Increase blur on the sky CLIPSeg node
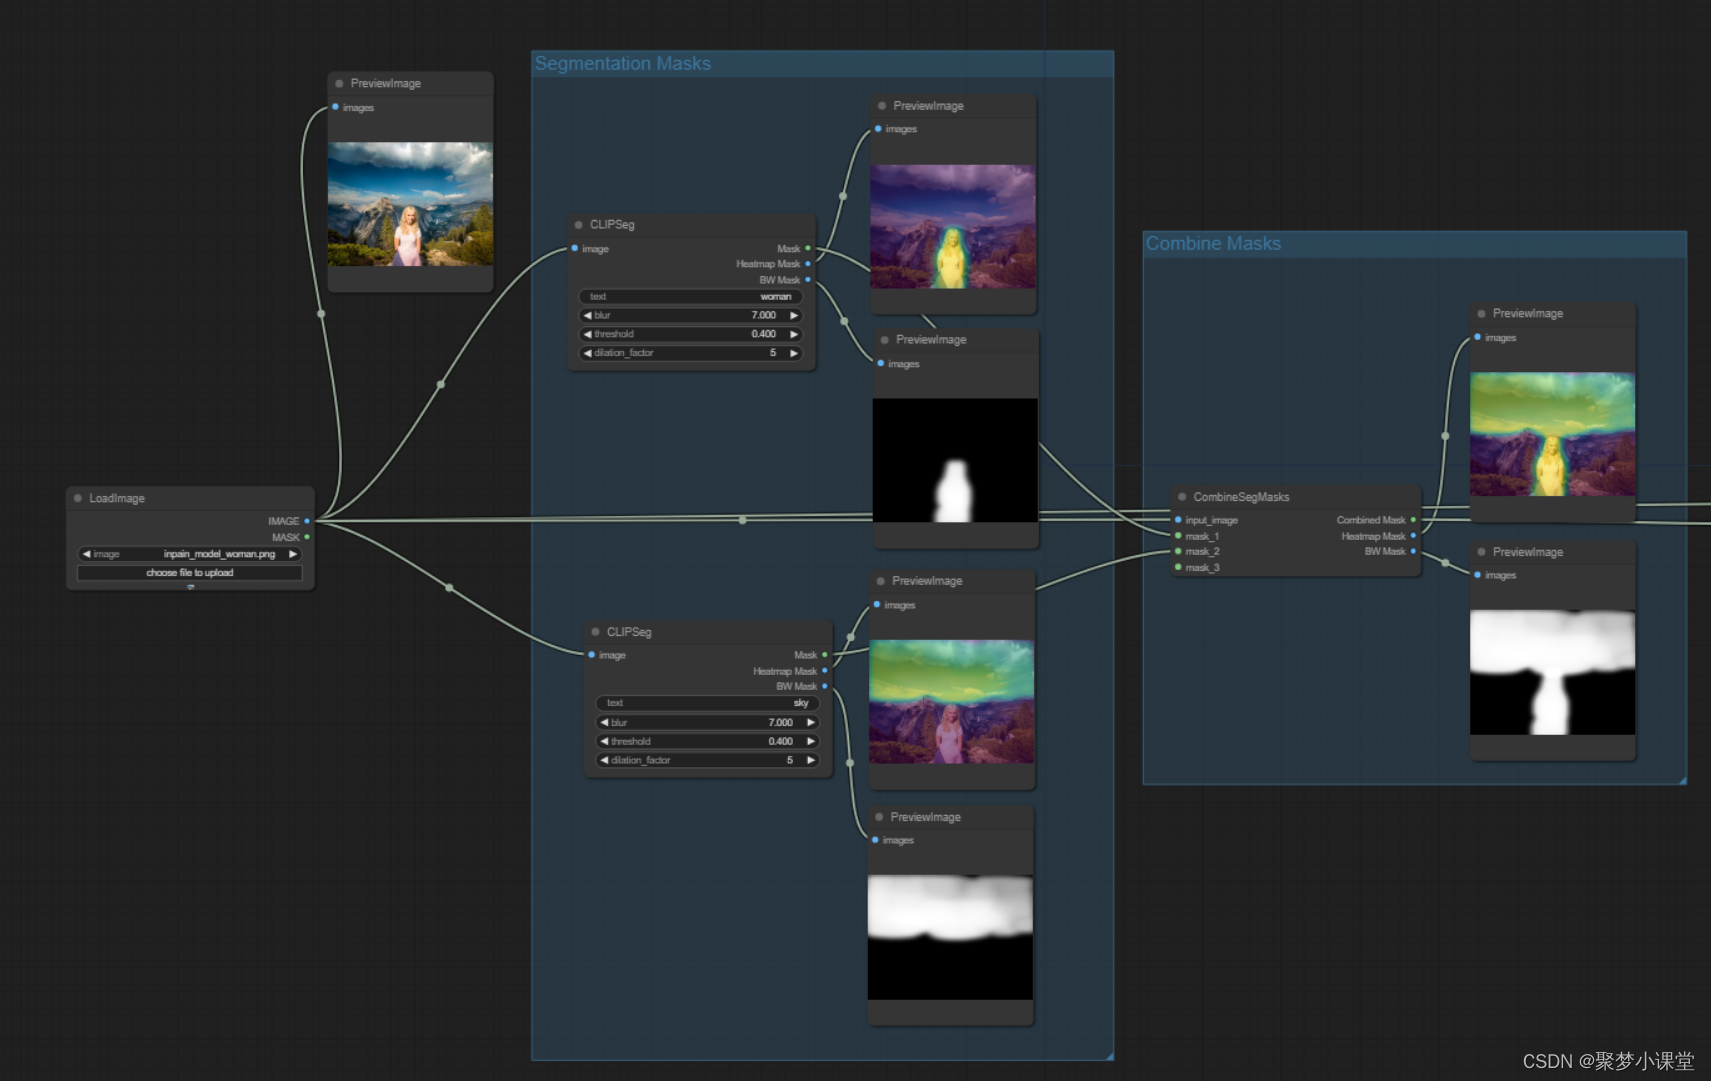1711x1081 pixels. click(811, 722)
